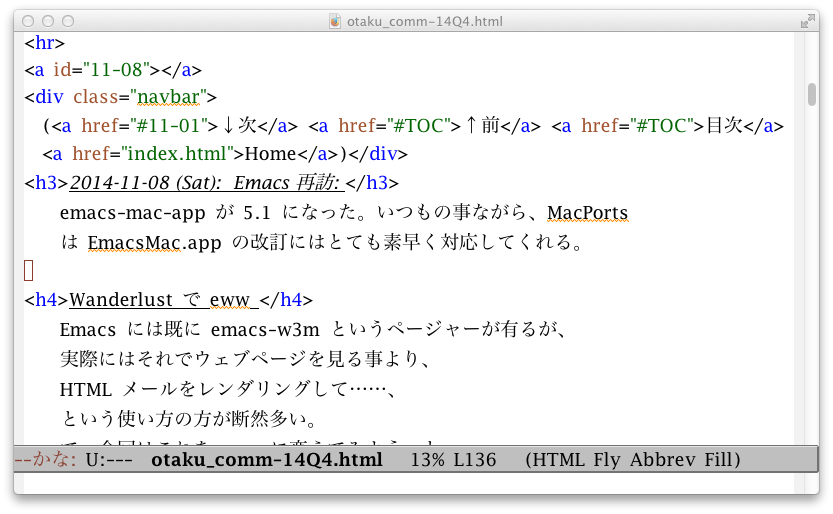
Task: Click the misspelled word navbar
Action: 168,97
